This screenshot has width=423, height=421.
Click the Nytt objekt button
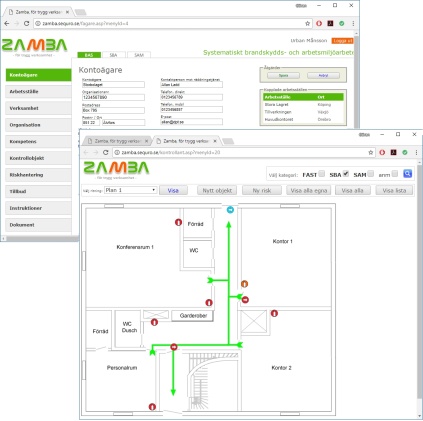pos(217,190)
